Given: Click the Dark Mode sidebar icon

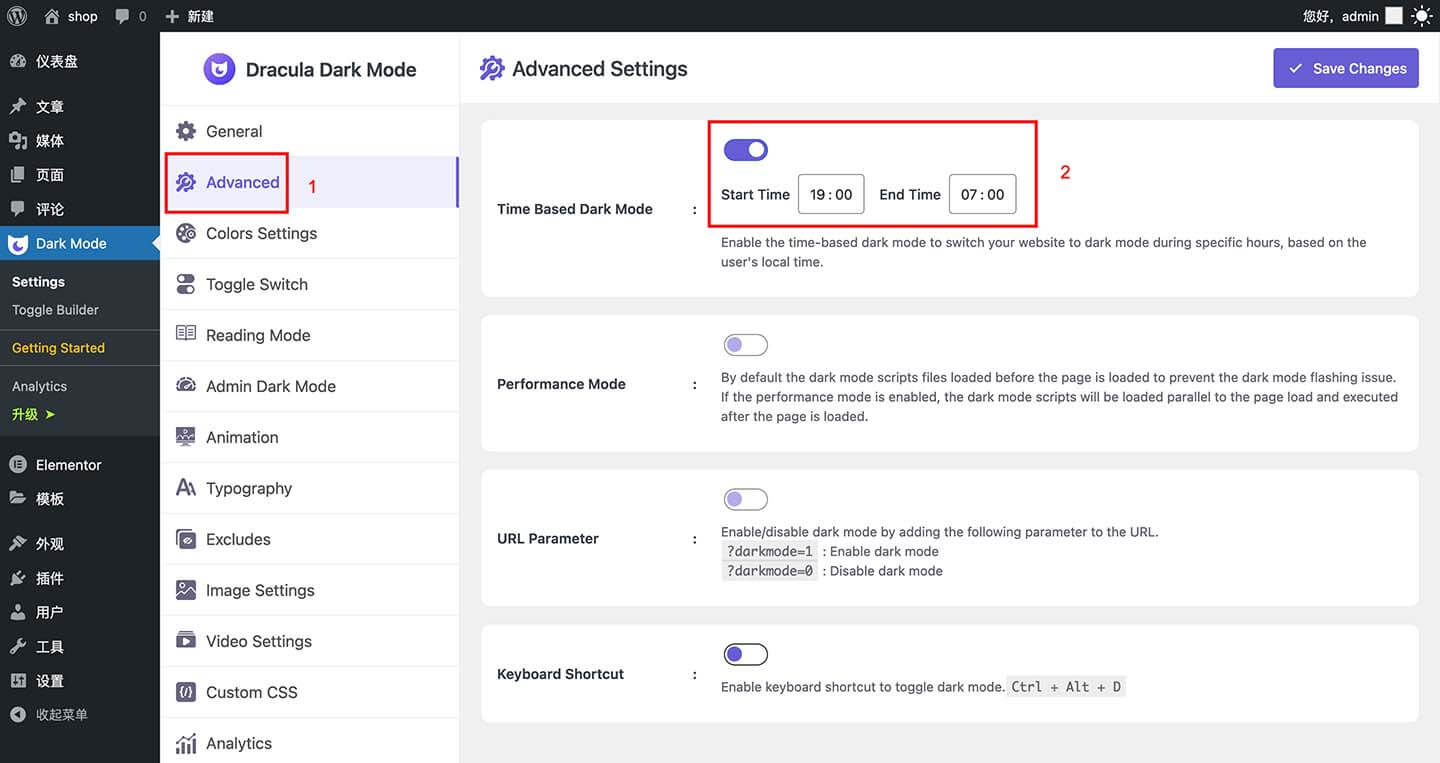Looking at the screenshot, I should coord(17,243).
